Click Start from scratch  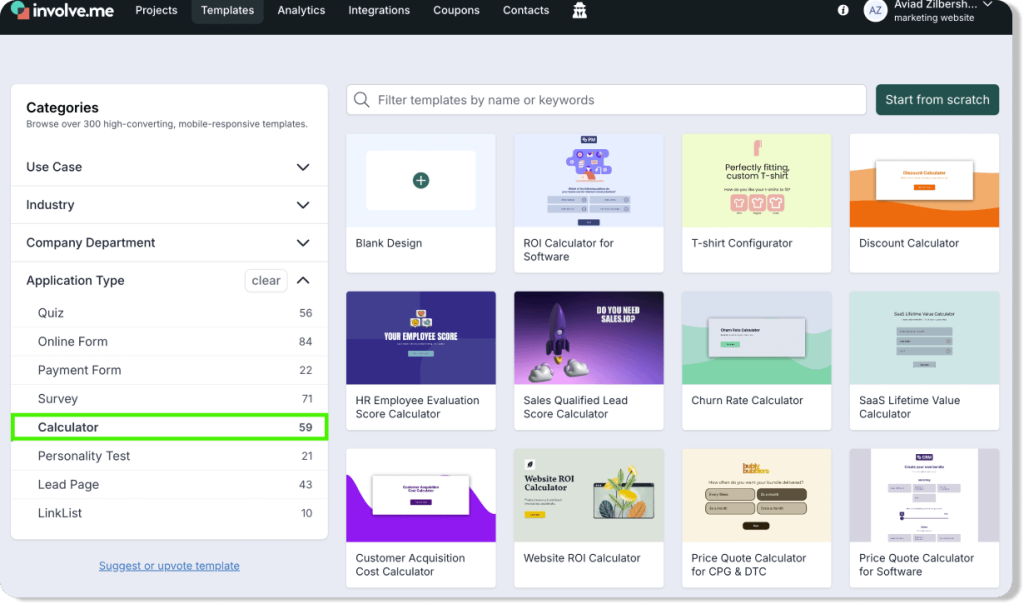coord(937,100)
